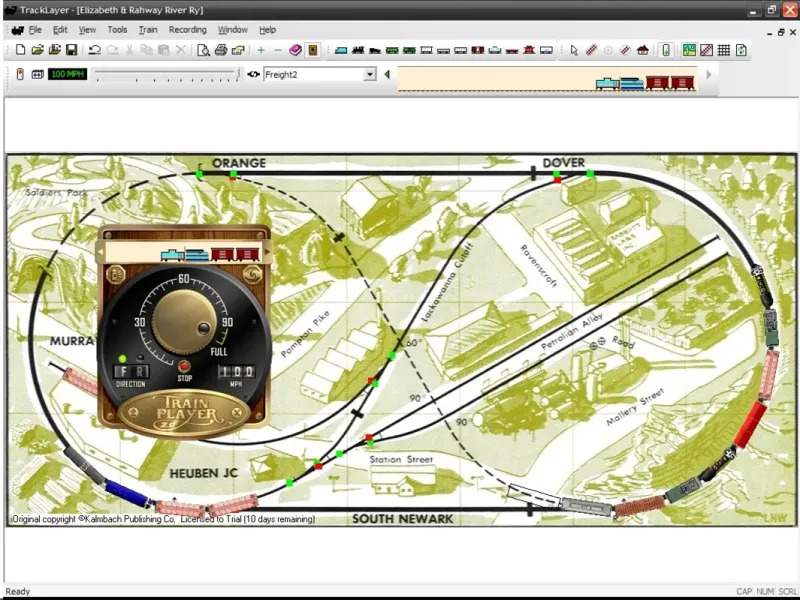The width and height of the screenshot is (800, 600).
Task: Toggle the scenery background view icon
Action: [x=689, y=50]
